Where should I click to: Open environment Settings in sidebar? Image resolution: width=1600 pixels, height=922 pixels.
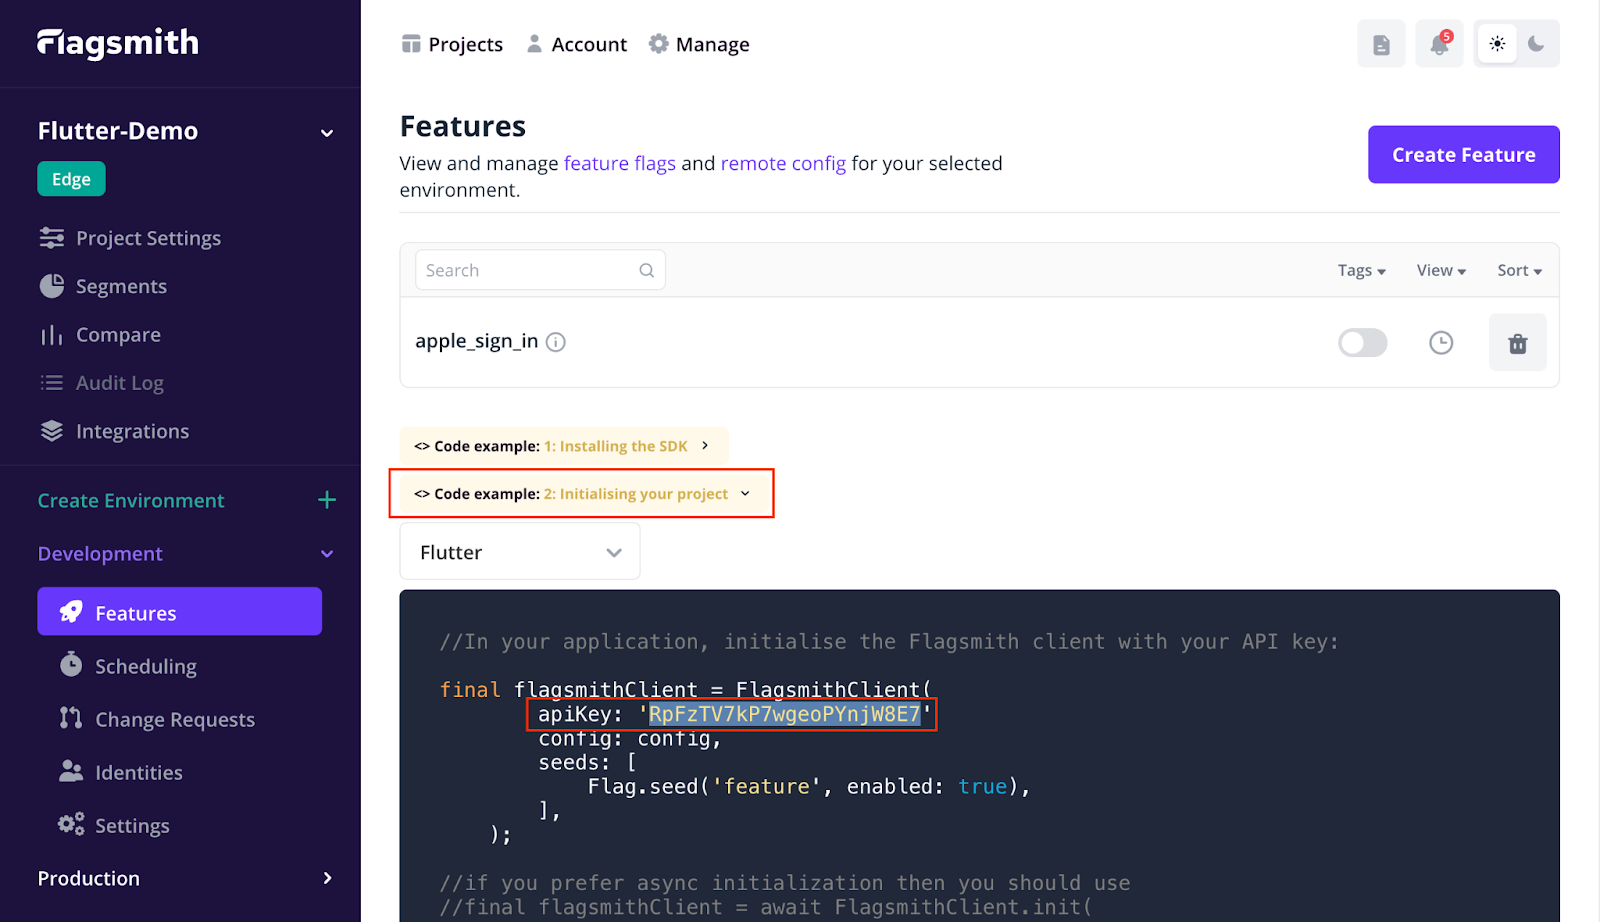point(114,825)
